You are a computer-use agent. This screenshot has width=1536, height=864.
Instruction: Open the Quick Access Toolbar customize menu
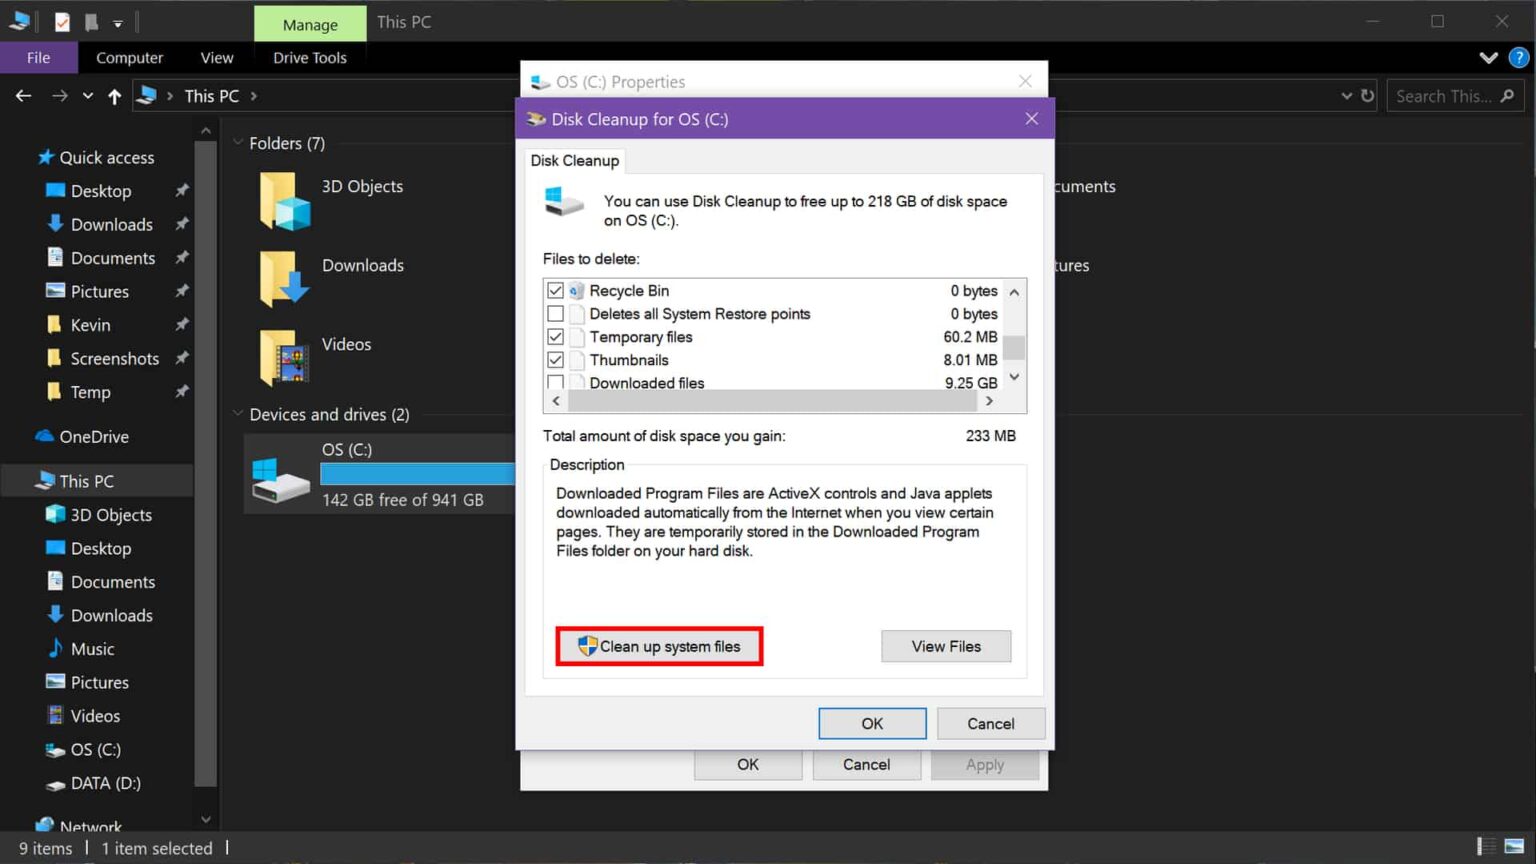pos(117,22)
